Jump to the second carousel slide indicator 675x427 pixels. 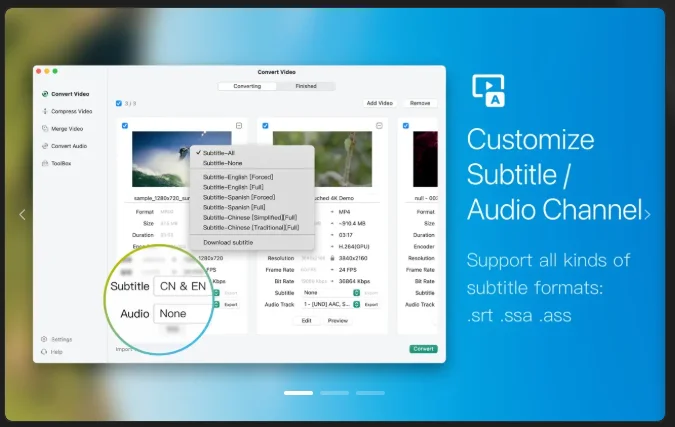(x=334, y=393)
